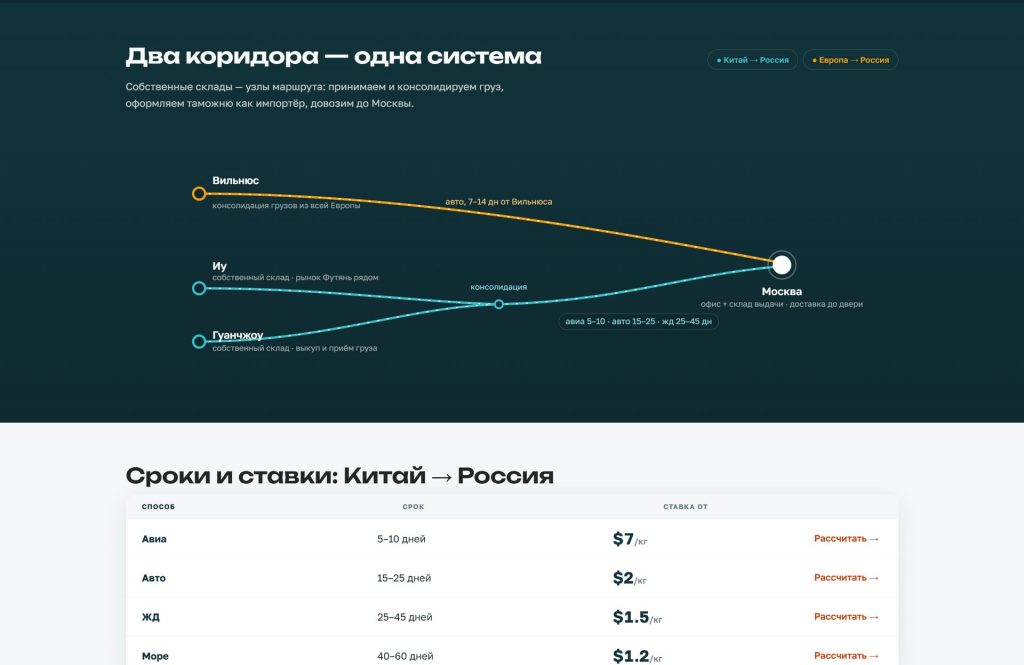Screen dimensions: 1024x665
Task: Click the Иу city label
Action: coord(219,266)
